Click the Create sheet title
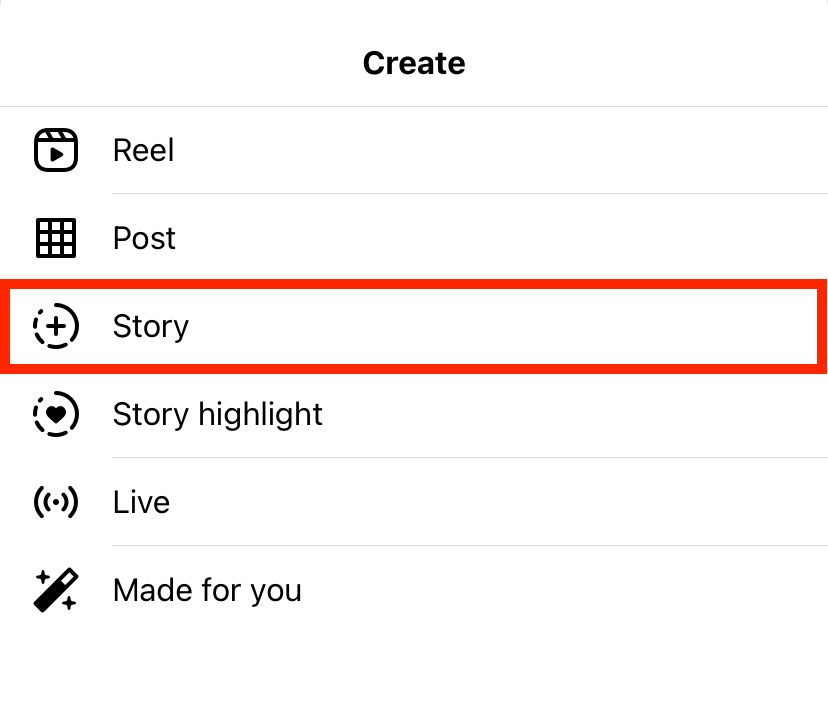Viewport: 828px width, 720px height. [x=414, y=63]
